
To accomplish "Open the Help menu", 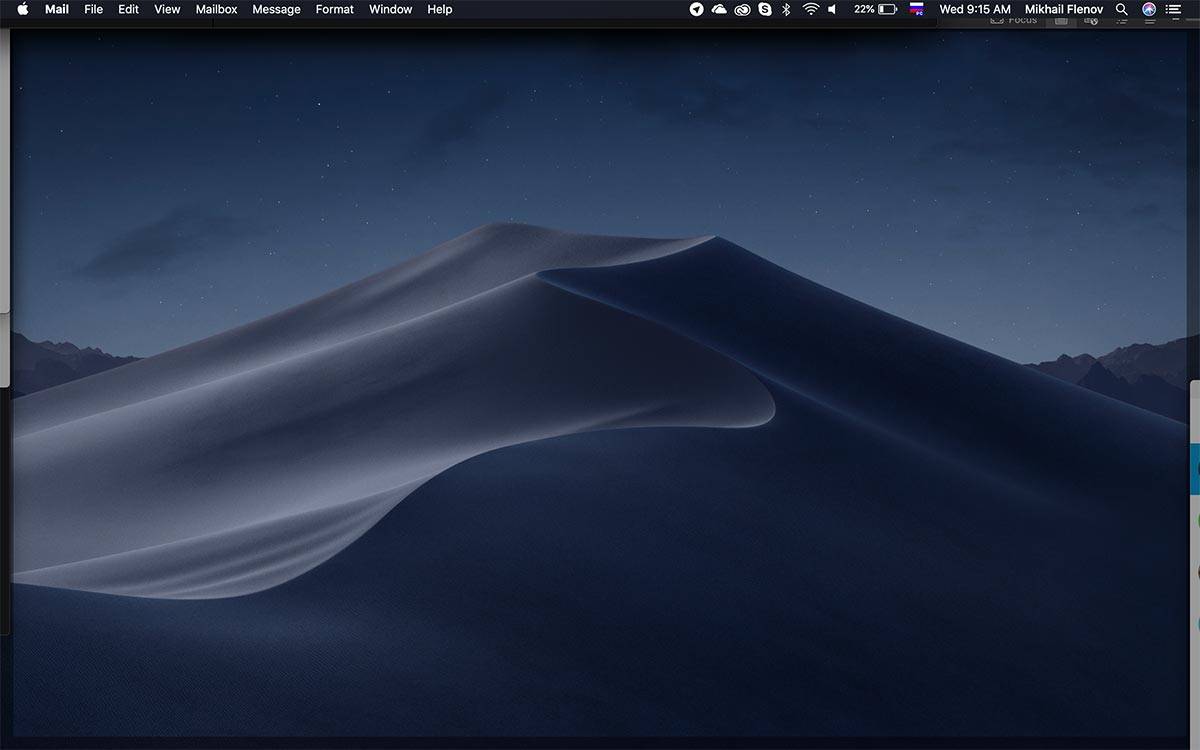I will coord(440,9).
